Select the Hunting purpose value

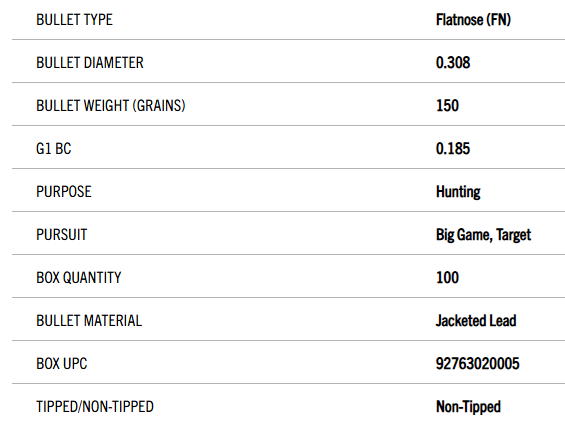(x=458, y=192)
